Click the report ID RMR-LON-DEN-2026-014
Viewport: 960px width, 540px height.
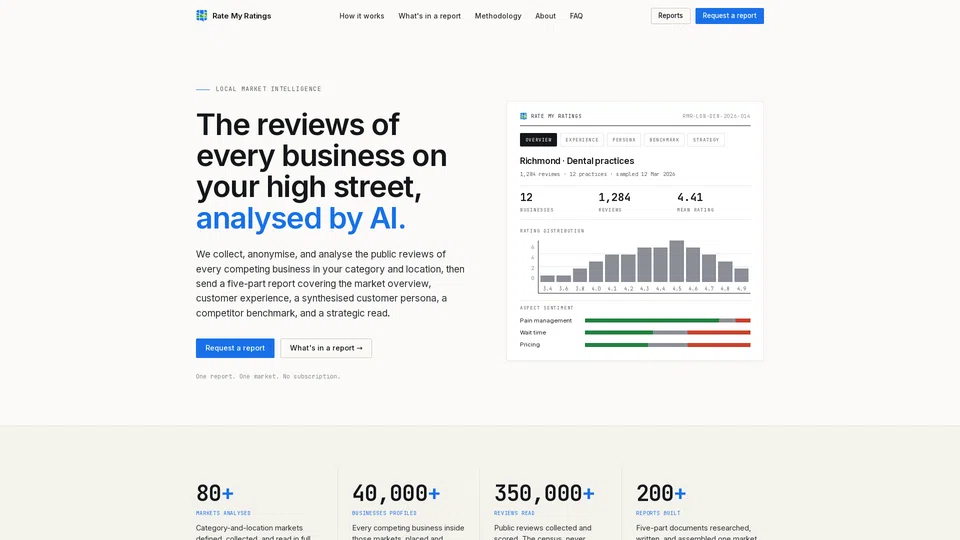[716, 116]
